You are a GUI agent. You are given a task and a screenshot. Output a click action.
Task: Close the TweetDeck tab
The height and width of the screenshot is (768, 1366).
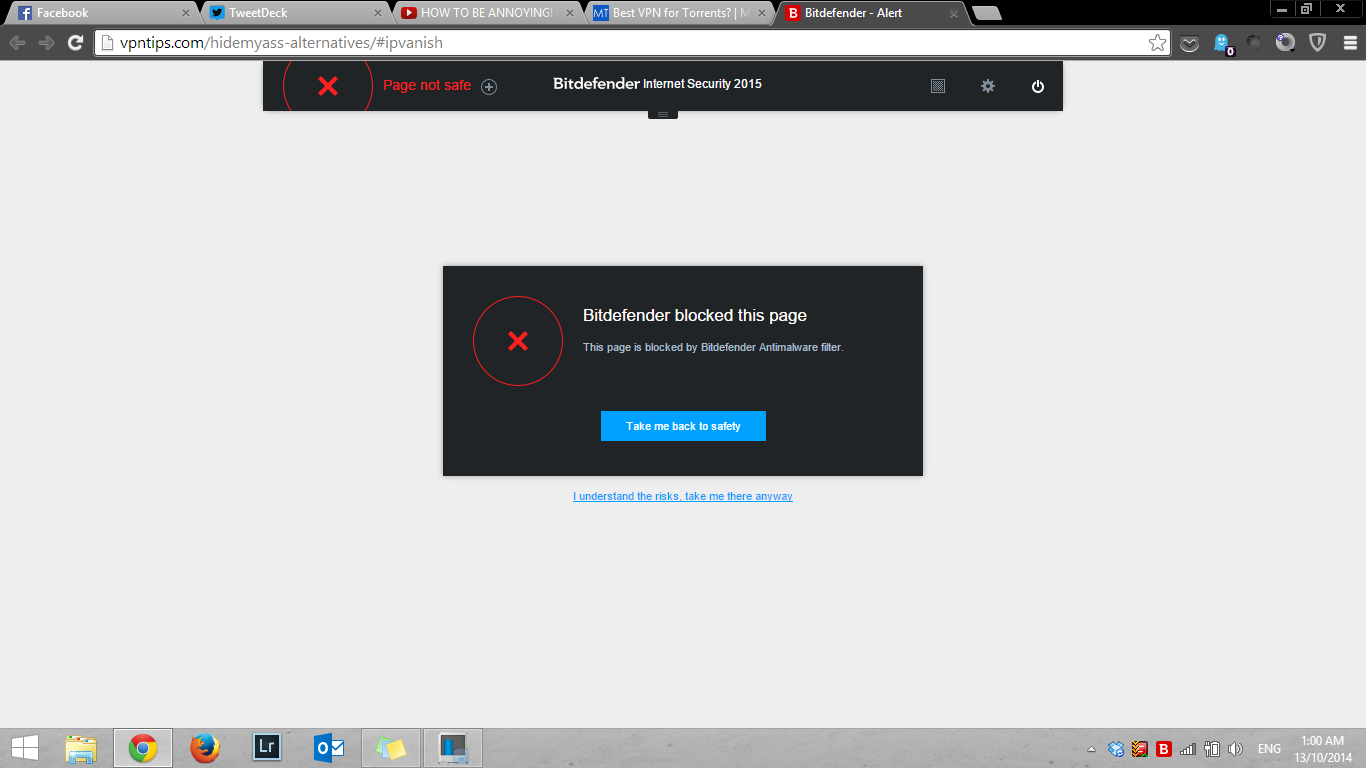tap(377, 13)
